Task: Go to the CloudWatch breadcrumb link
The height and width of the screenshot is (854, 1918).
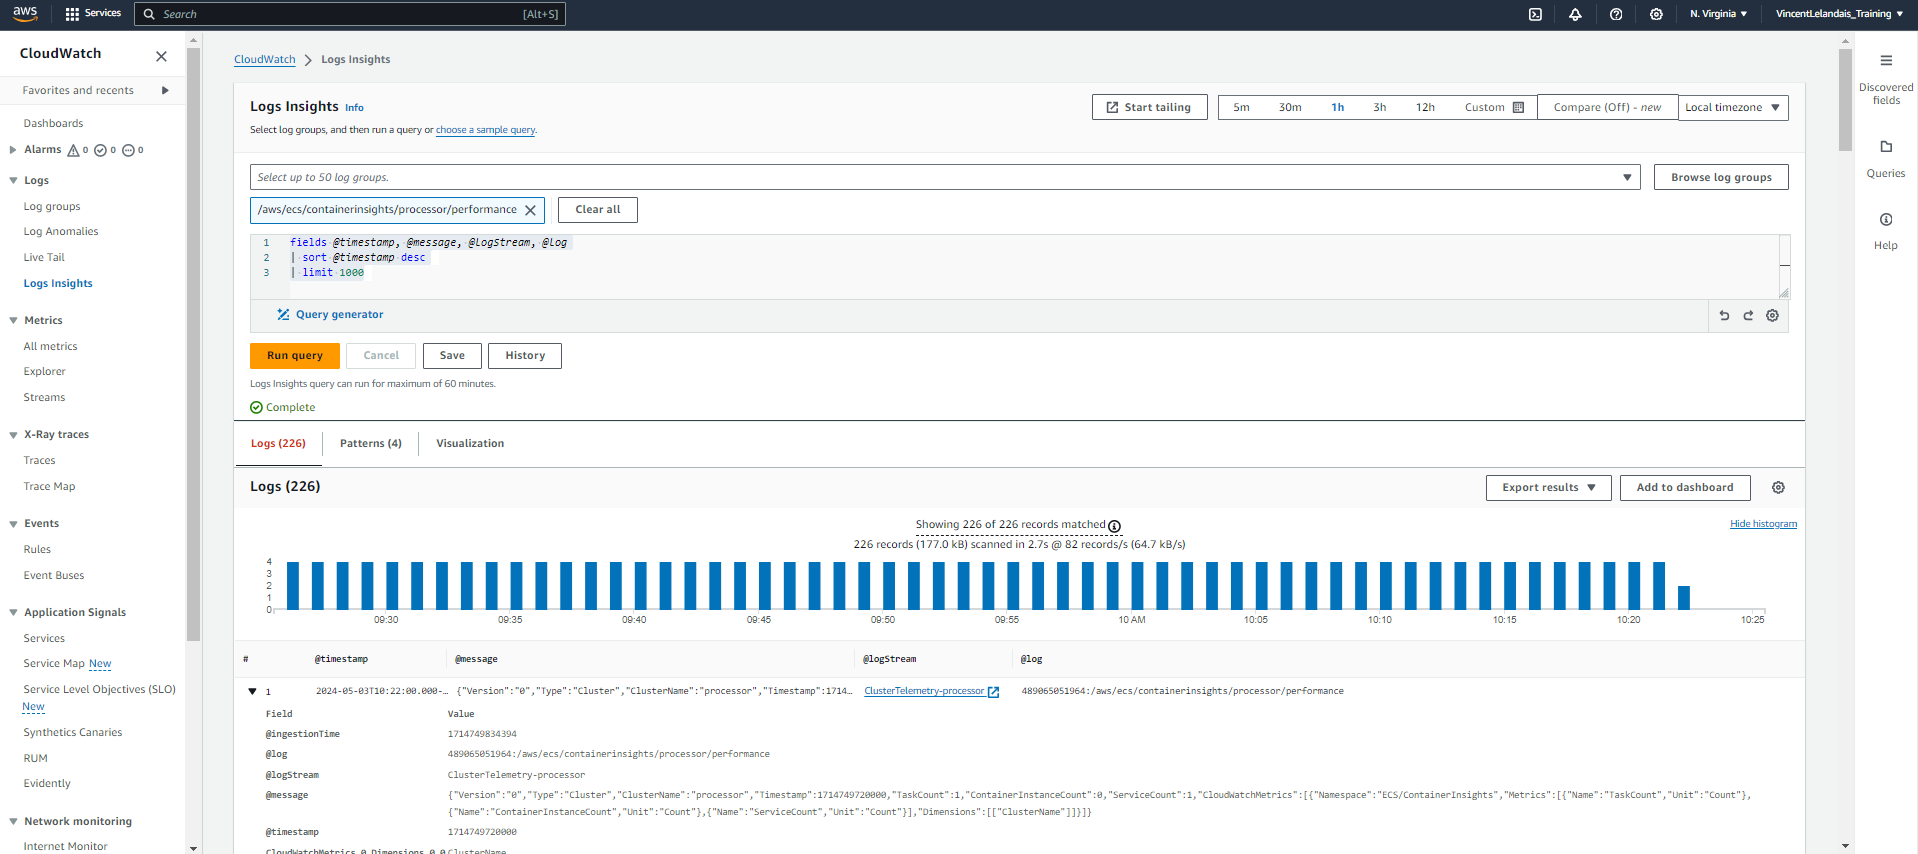Action: click(265, 60)
